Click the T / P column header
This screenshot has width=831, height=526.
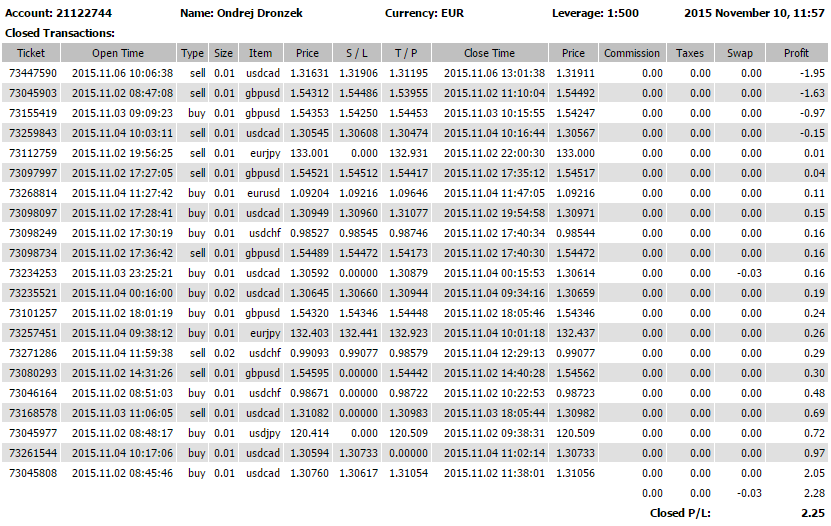tap(406, 53)
